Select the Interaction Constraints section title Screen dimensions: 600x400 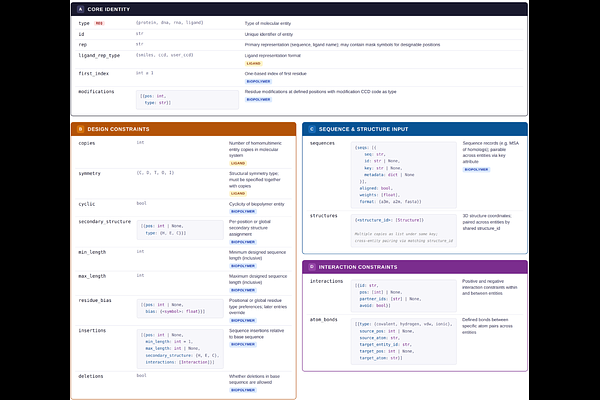(358, 267)
